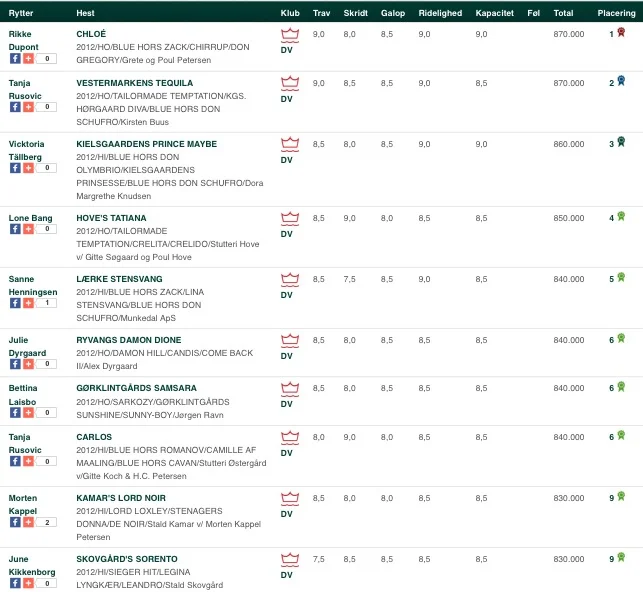
Task: Open rider Morten Kappel's profile
Action: 23,505
